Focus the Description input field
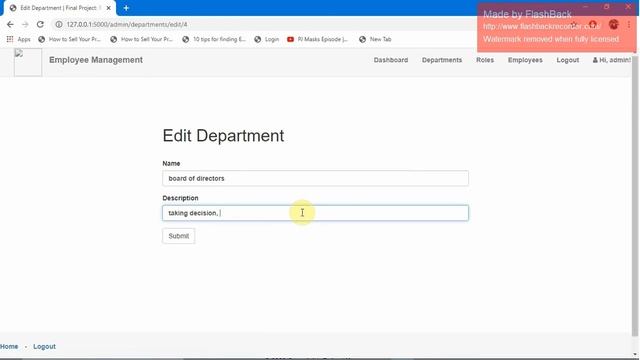This screenshot has width=640, height=360. (x=315, y=213)
